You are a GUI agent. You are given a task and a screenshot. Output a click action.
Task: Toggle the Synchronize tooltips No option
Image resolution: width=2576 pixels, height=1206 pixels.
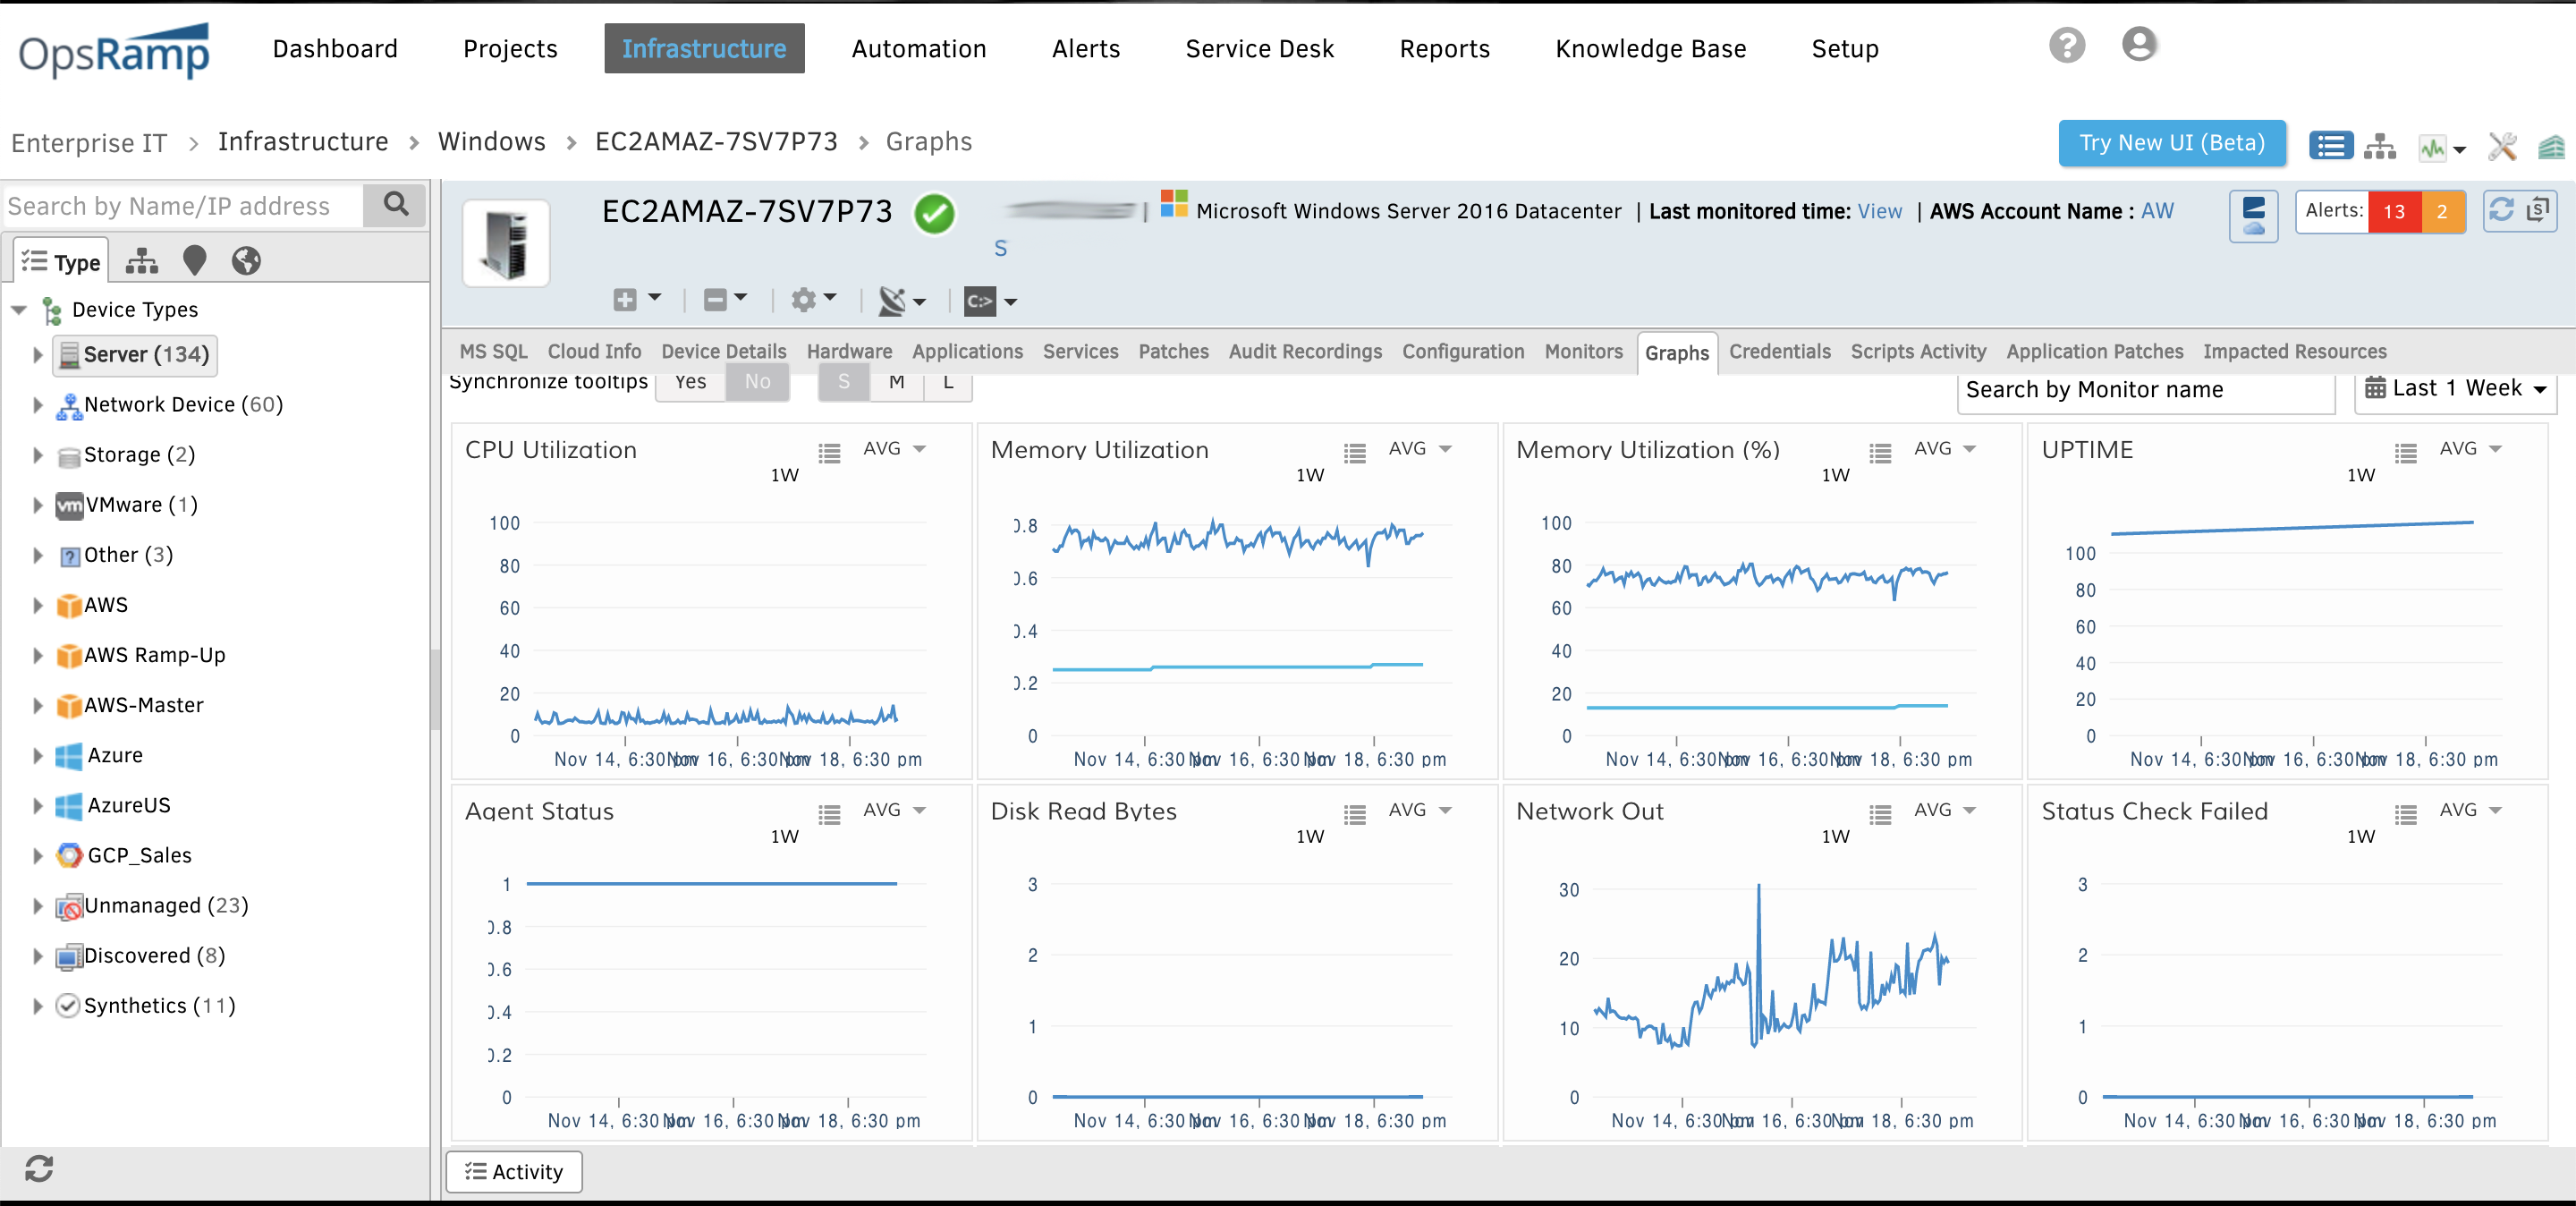pyautogui.click(x=758, y=381)
